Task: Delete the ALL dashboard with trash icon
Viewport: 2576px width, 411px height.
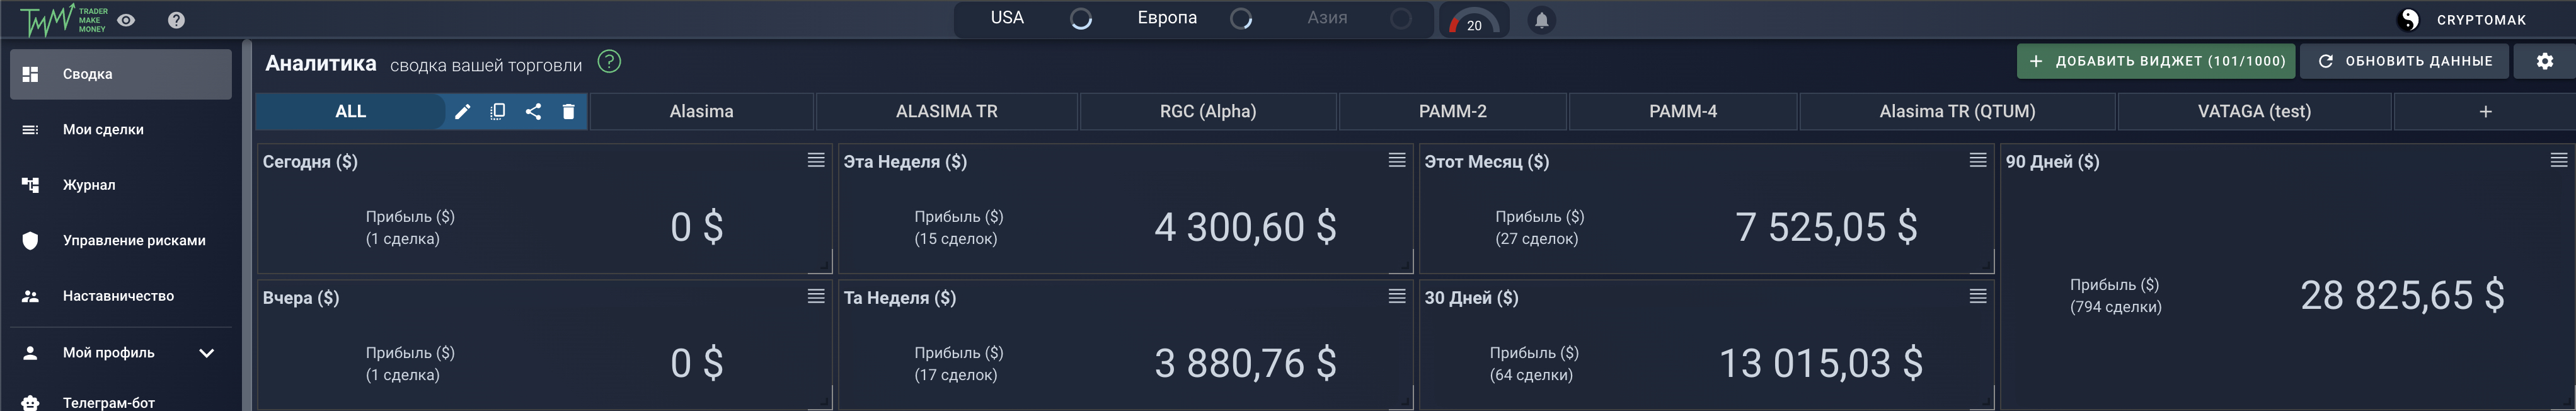Action: tap(568, 112)
